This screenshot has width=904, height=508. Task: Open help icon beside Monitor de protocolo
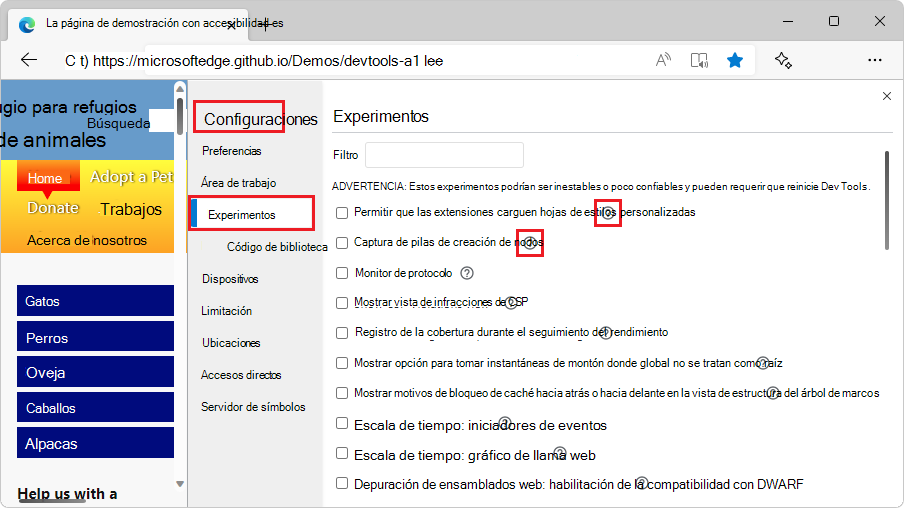point(467,273)
